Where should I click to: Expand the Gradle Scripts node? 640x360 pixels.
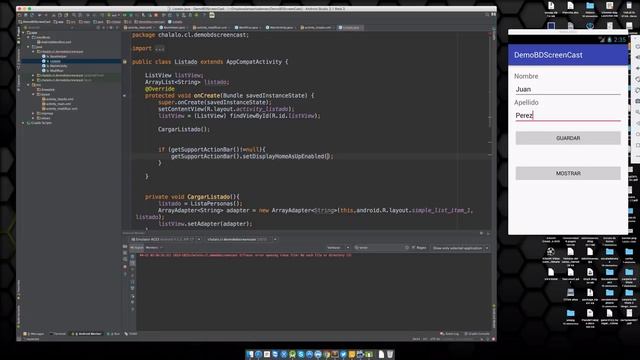(x=23, y=123)
